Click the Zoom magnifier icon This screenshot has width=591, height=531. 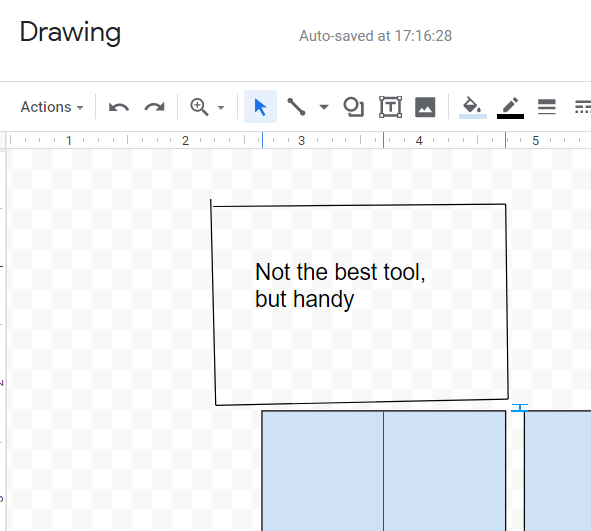[199, 107]
